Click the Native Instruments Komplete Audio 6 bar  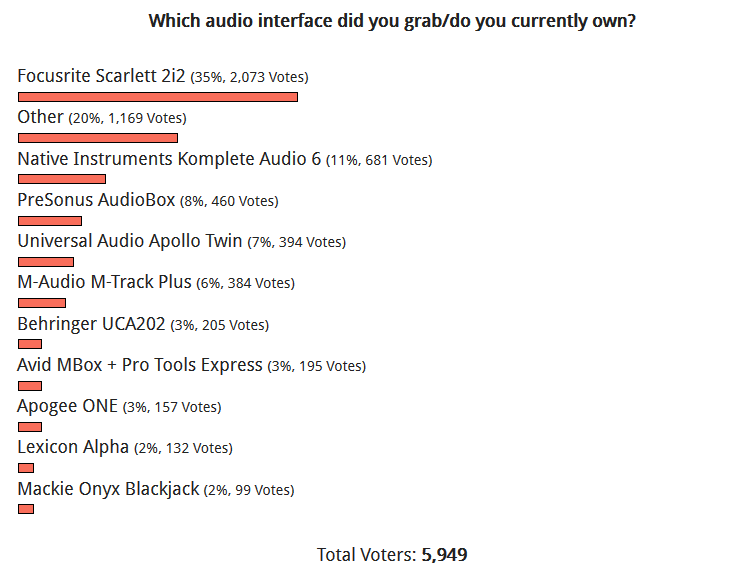pyautogui.click(x=62, y=179)
